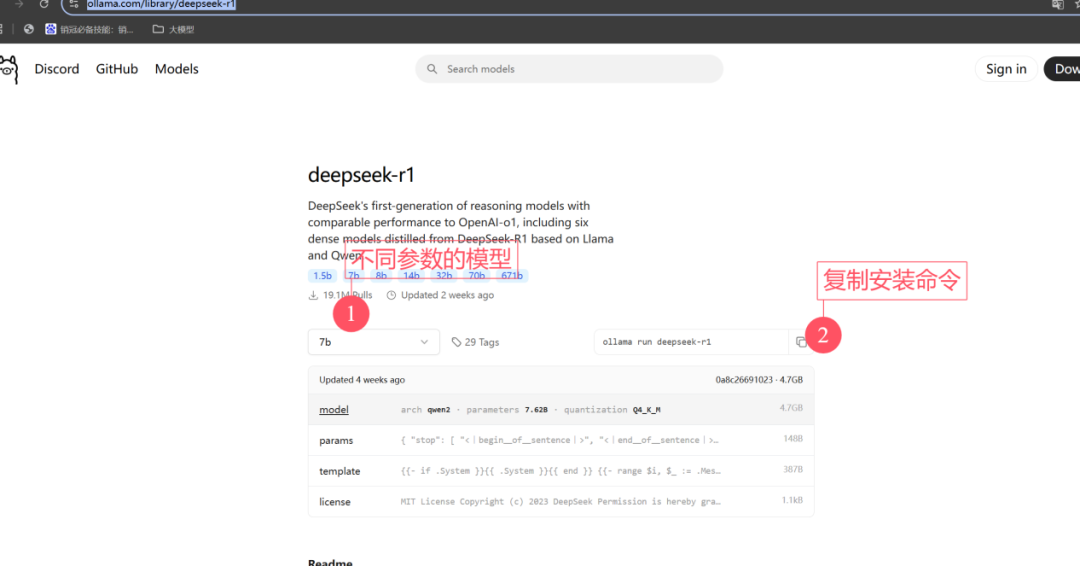The height and width of the screenshot is (566, 1080).
Task: Click the ollama run deepseek-r1 command field
Action: pos(691,342)
